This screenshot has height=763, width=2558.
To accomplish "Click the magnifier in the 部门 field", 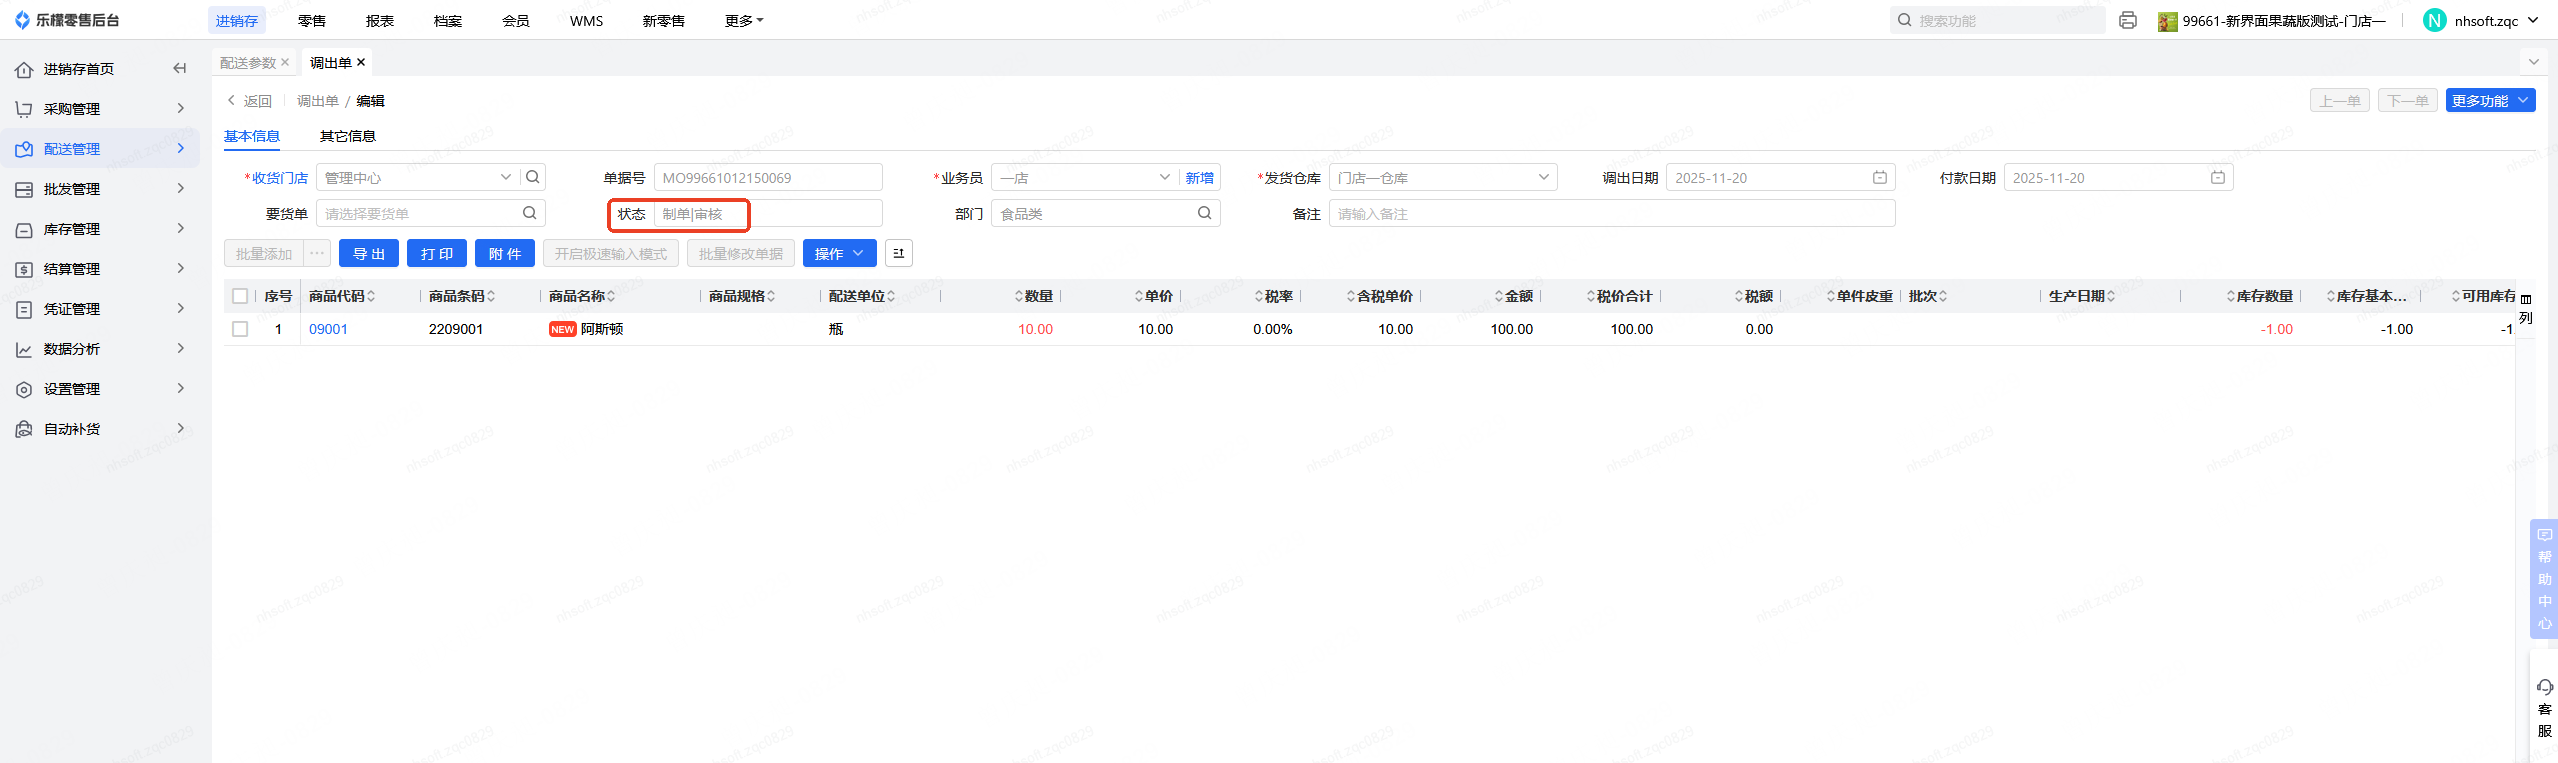I will tap(1204, 213).
